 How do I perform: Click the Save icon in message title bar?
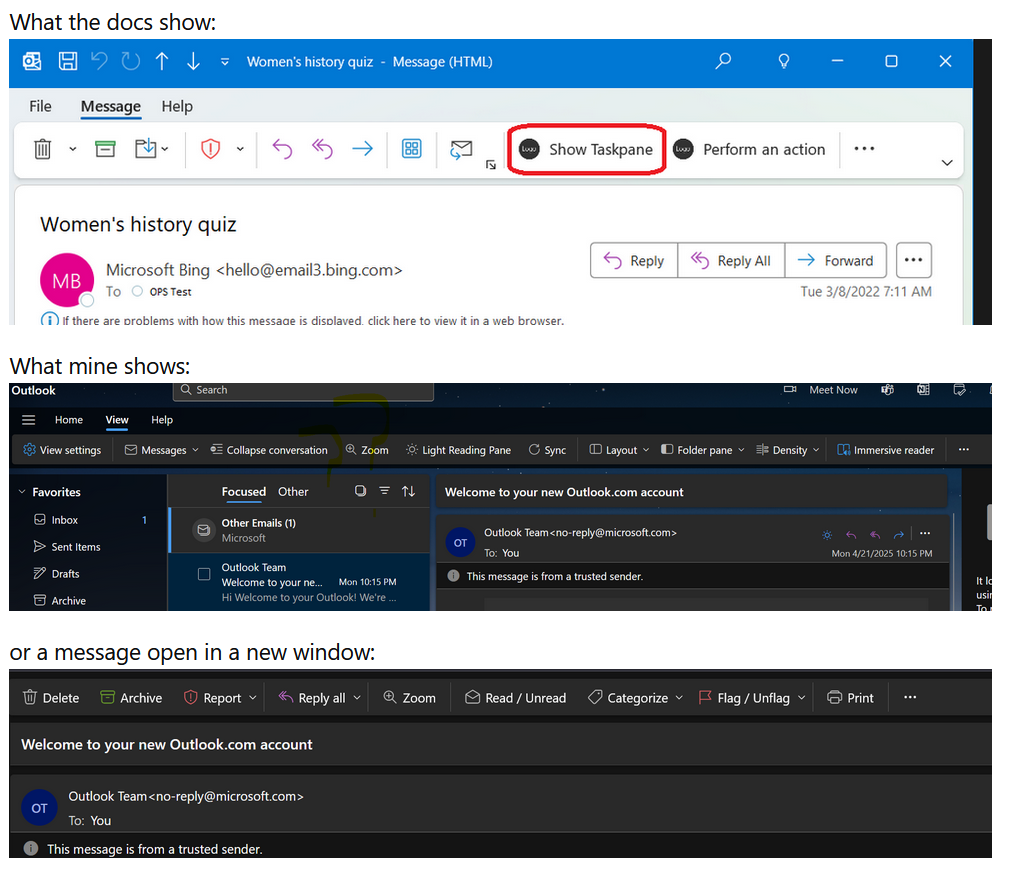(x=68, y=61)
